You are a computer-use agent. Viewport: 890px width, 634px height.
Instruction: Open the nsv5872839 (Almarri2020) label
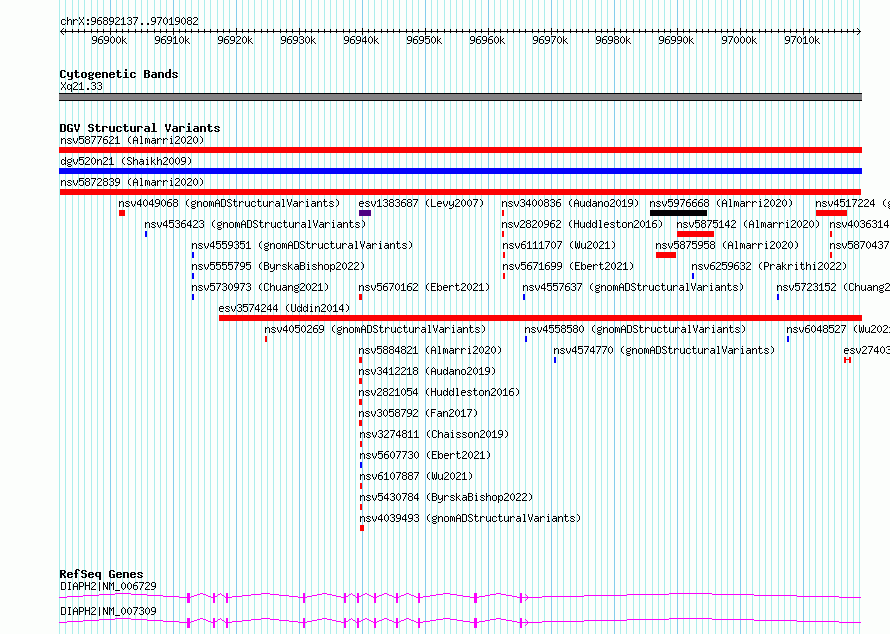coord(132,182)
